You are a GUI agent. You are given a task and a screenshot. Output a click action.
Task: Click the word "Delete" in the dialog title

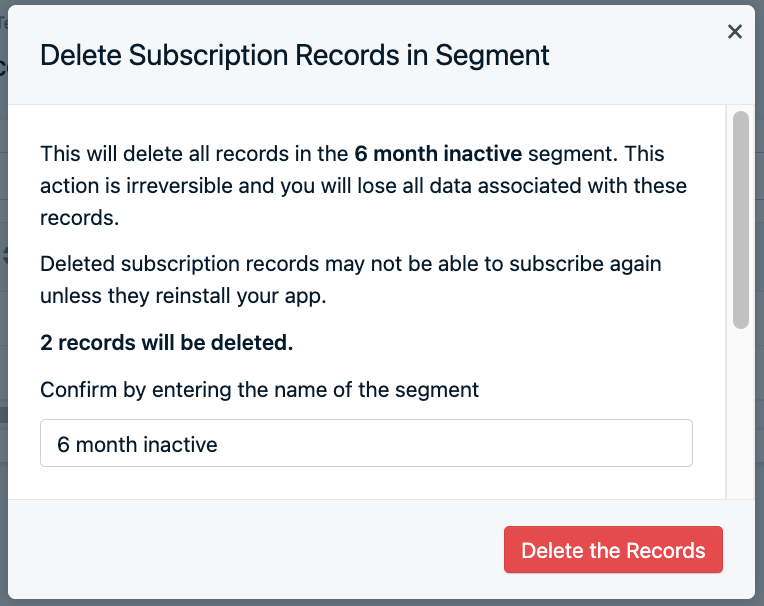pyautogui.click(x=73, y=55)
